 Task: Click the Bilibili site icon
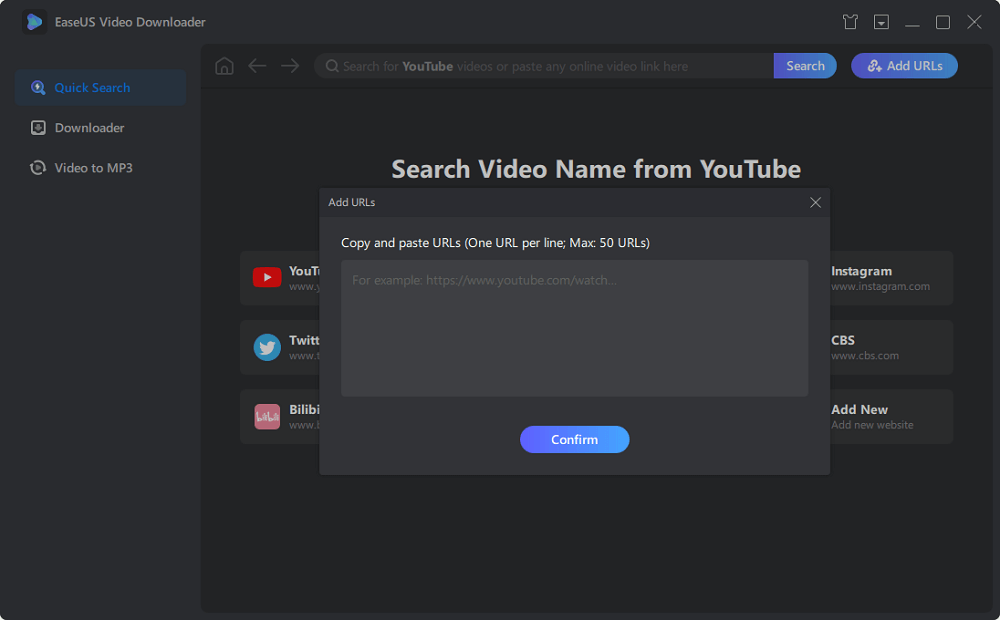(x=267, y=417)
